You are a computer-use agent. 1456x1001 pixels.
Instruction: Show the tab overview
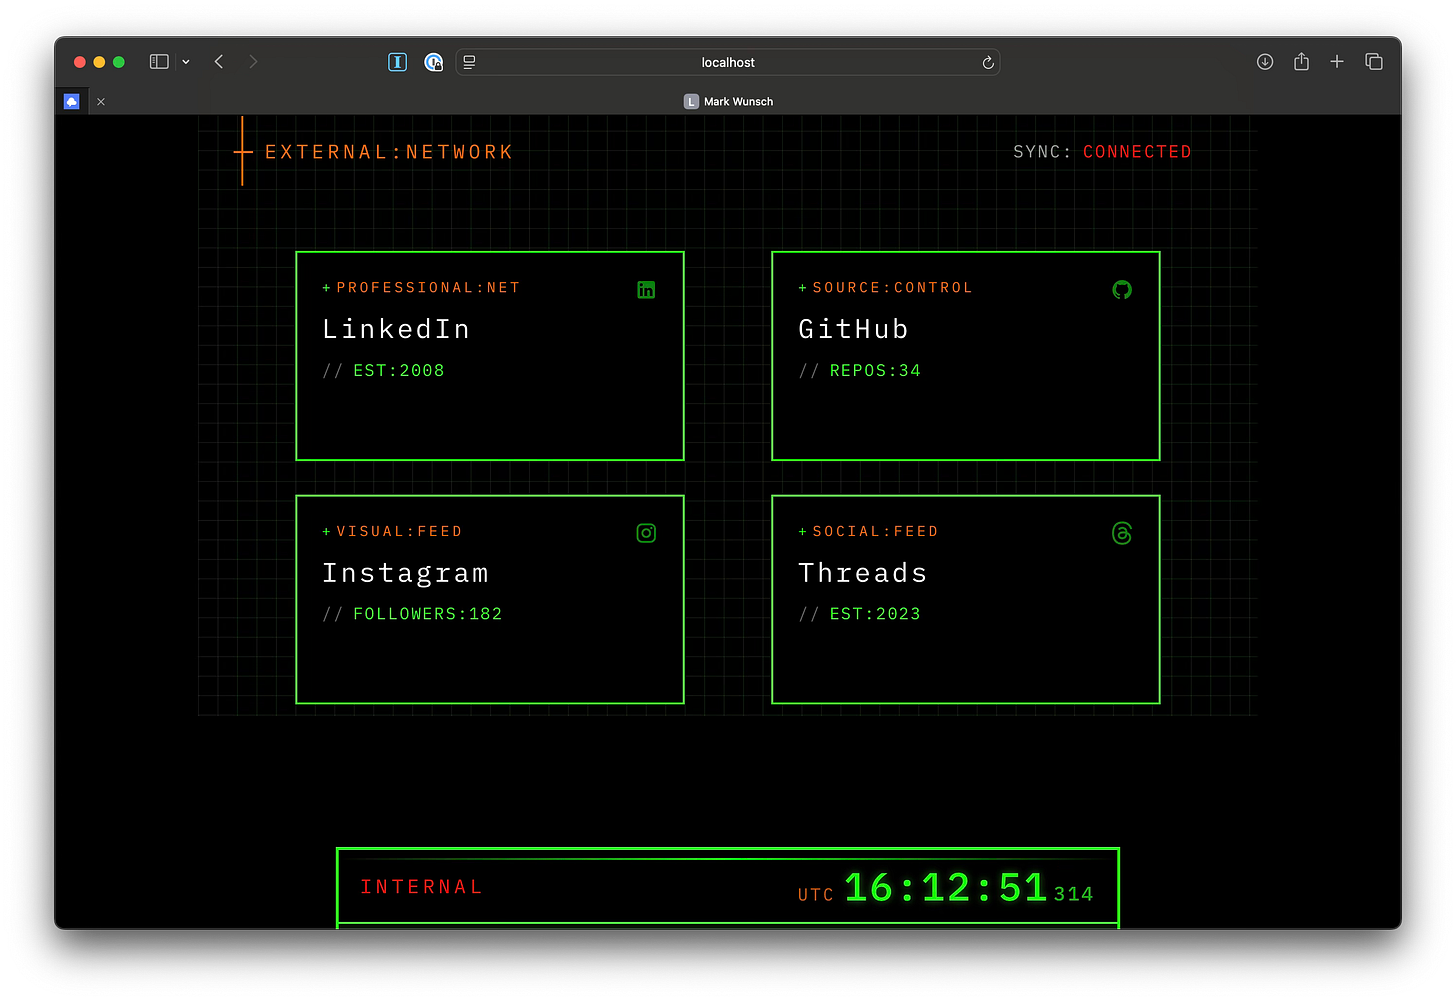click(x=1374, y=62)
